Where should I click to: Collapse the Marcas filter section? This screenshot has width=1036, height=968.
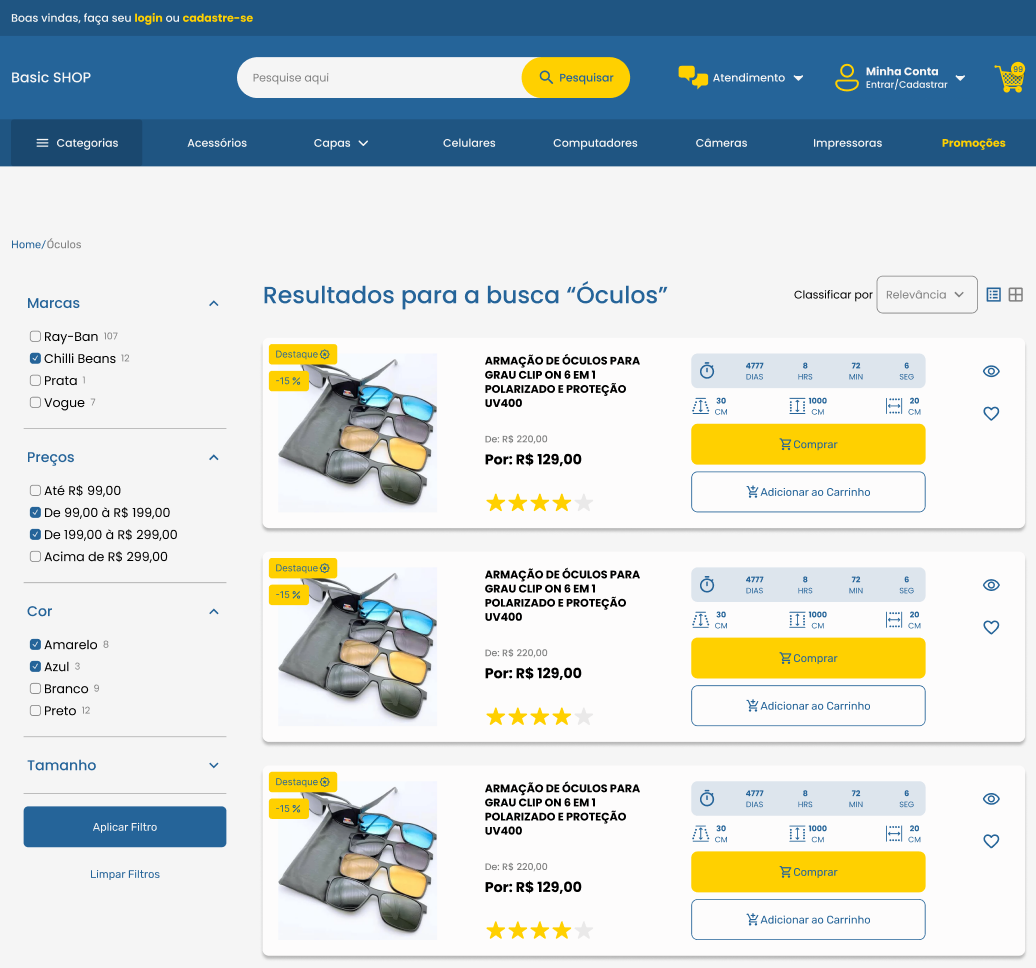[213, 303]
